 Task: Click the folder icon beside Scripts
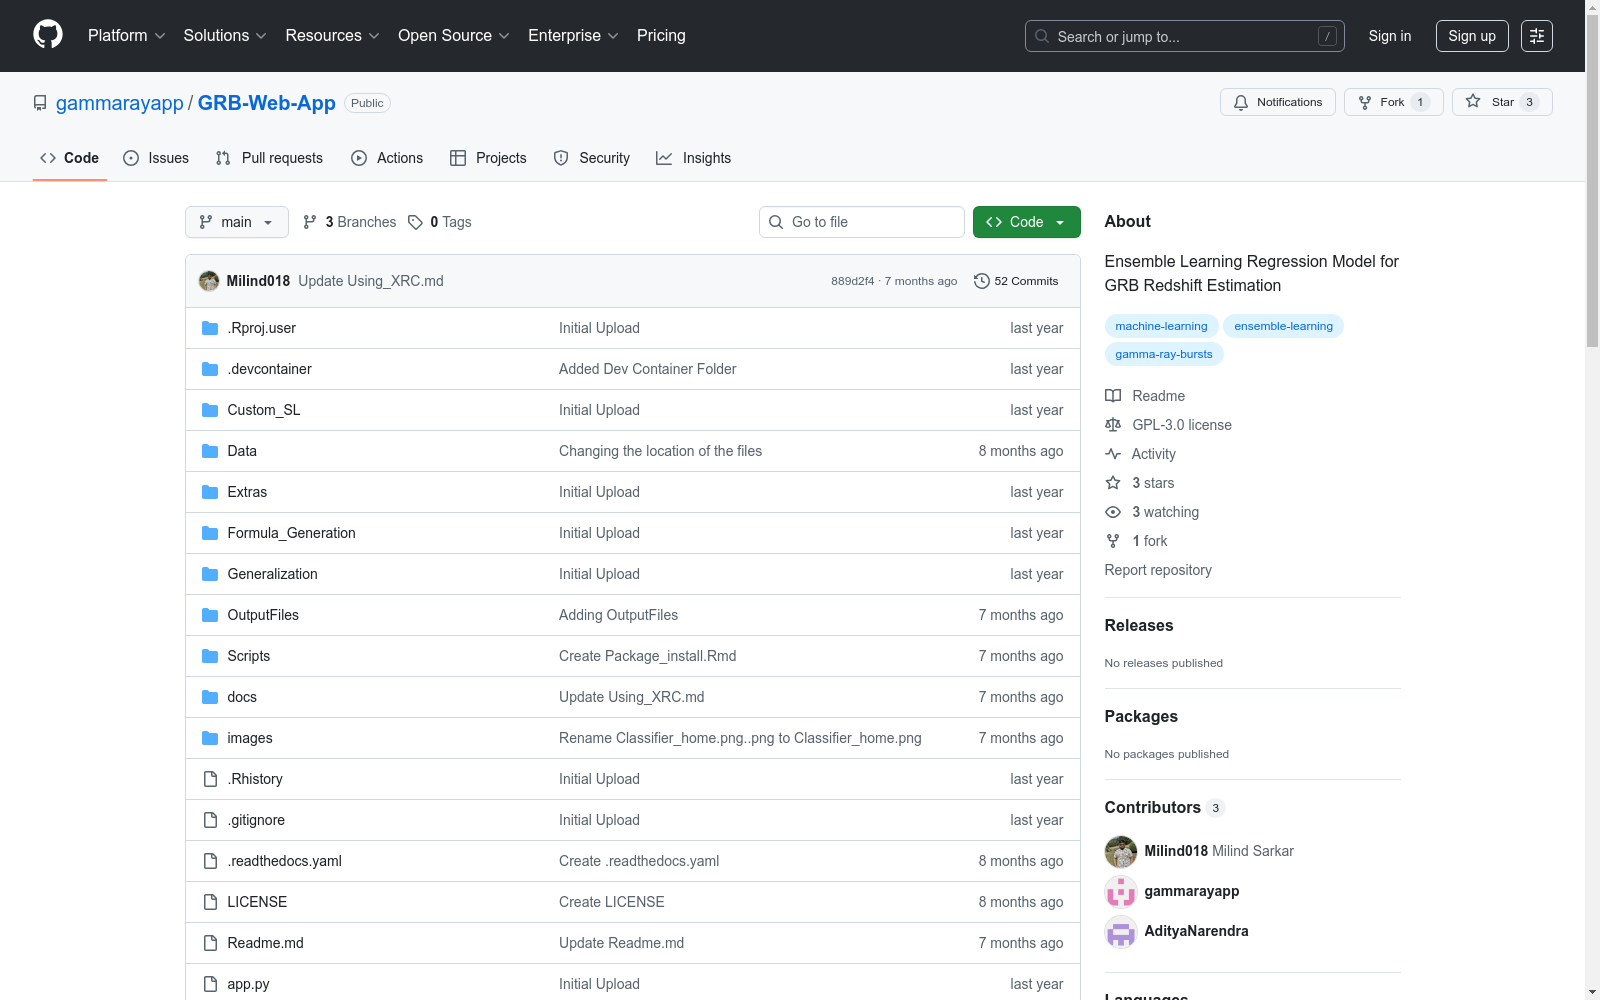pos(210,656)
